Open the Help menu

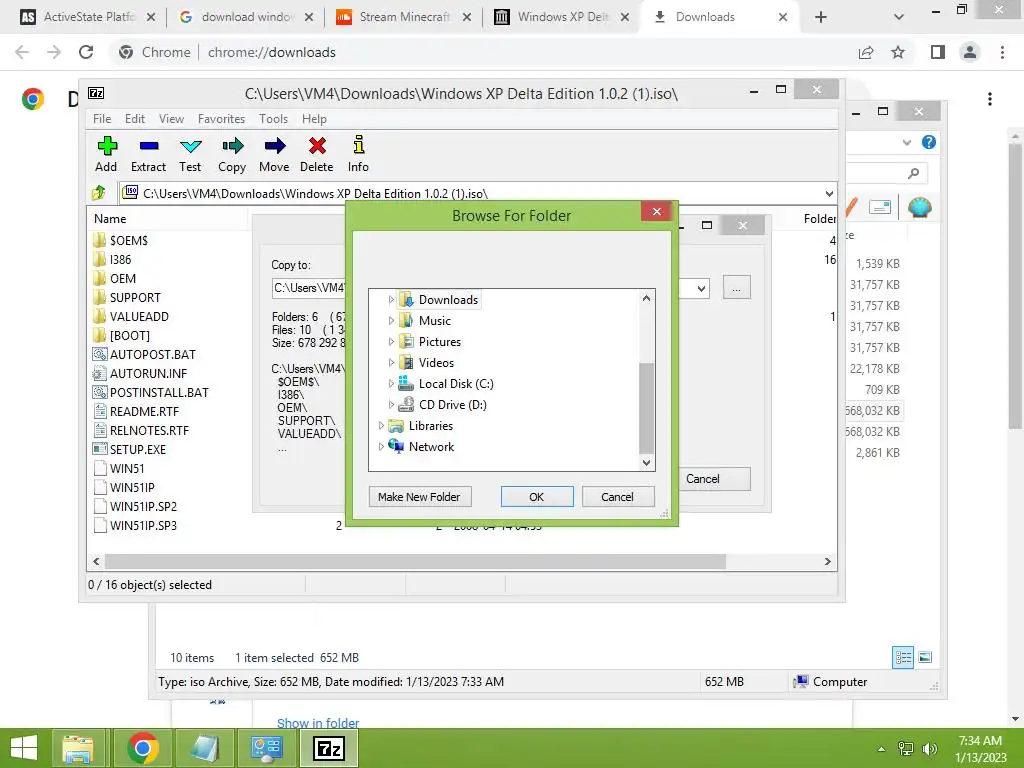click(x=314, y=119)
